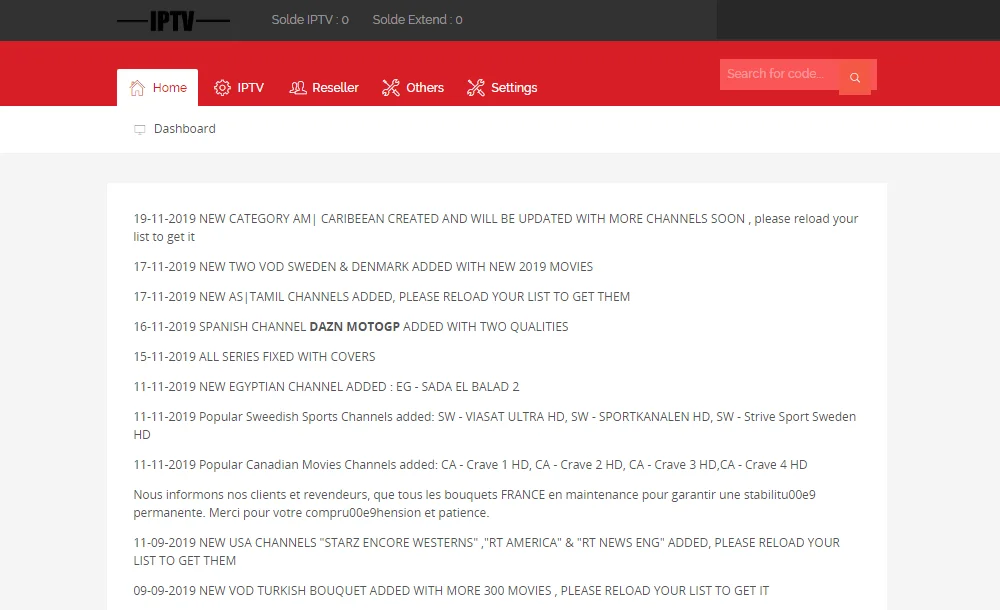Click the people icon beside Reseller
This screenshot has width=1000, height=610.
pos(297,88)
